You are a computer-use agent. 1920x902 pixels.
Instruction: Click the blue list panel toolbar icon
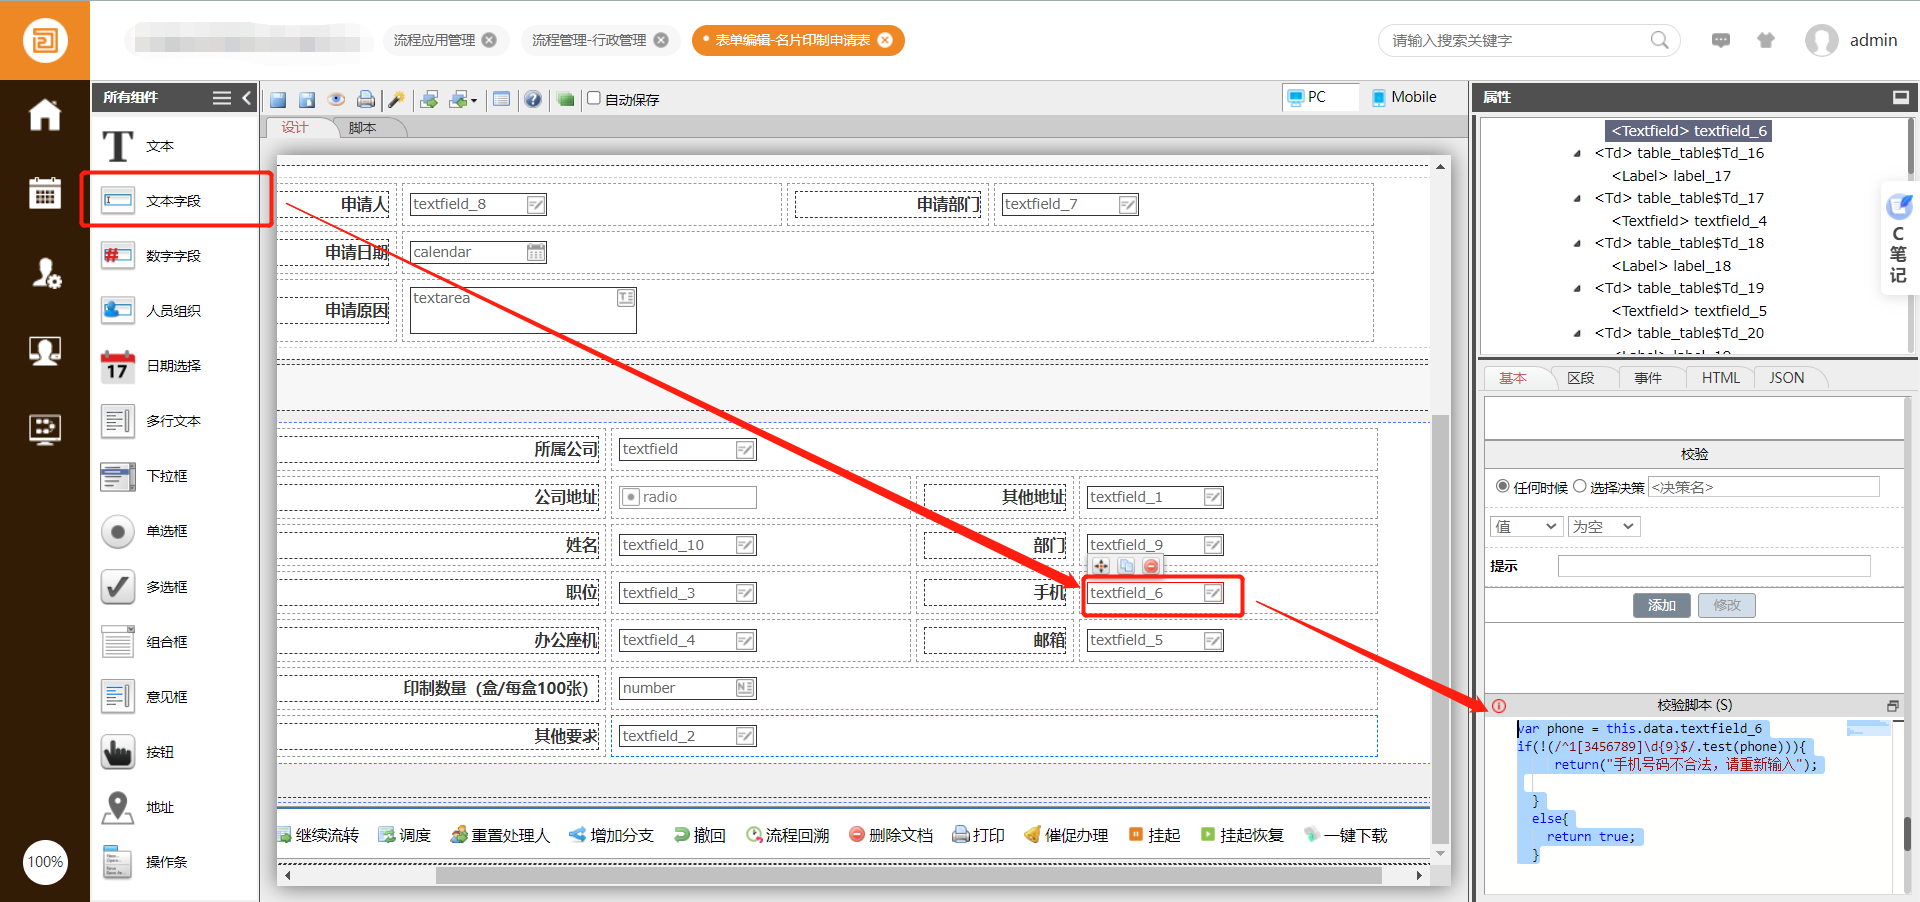click(x=501, y=99)
